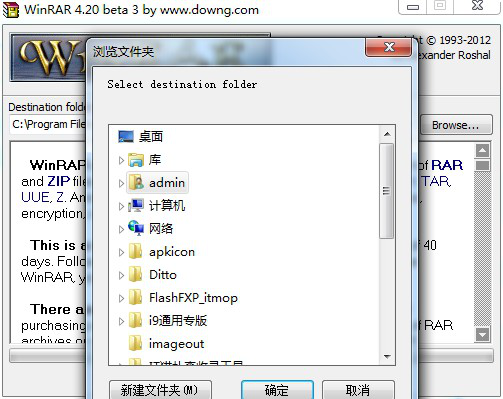Select the admin label in folder tree
This screenshot has height=399, width=503.
(x=167, y=183)
